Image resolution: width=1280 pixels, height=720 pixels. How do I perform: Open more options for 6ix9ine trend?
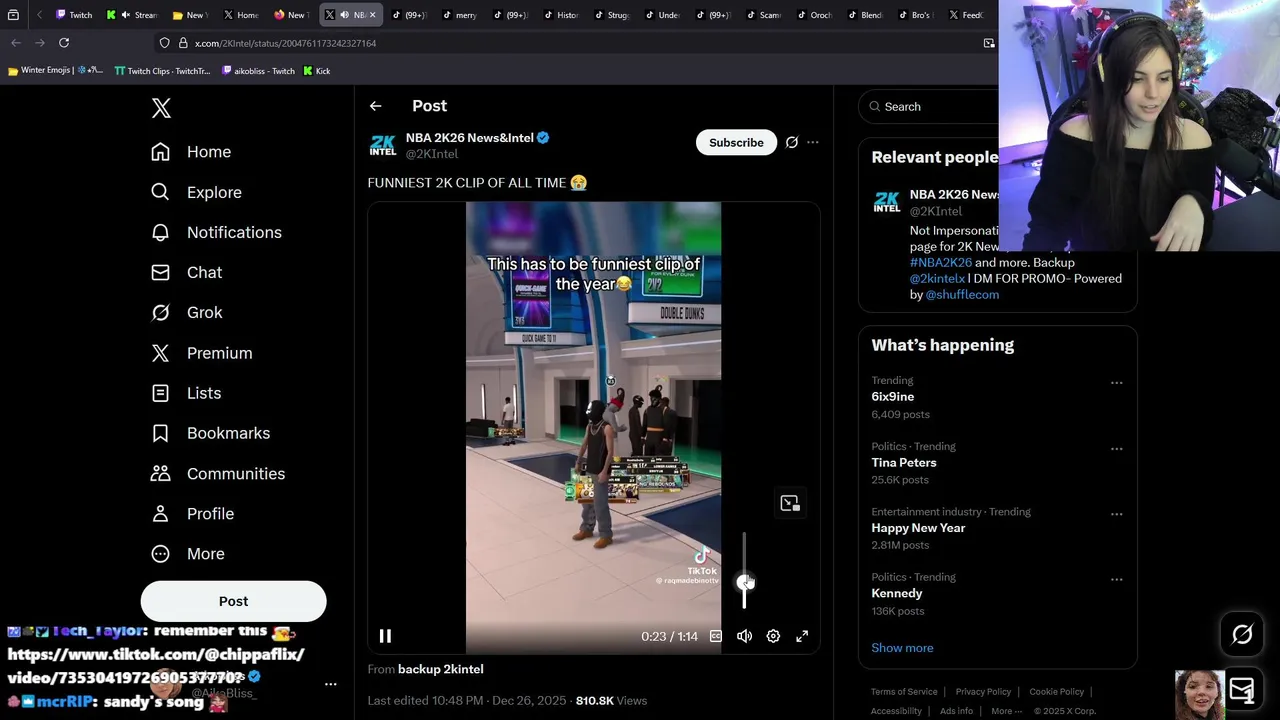point(1116,382)
